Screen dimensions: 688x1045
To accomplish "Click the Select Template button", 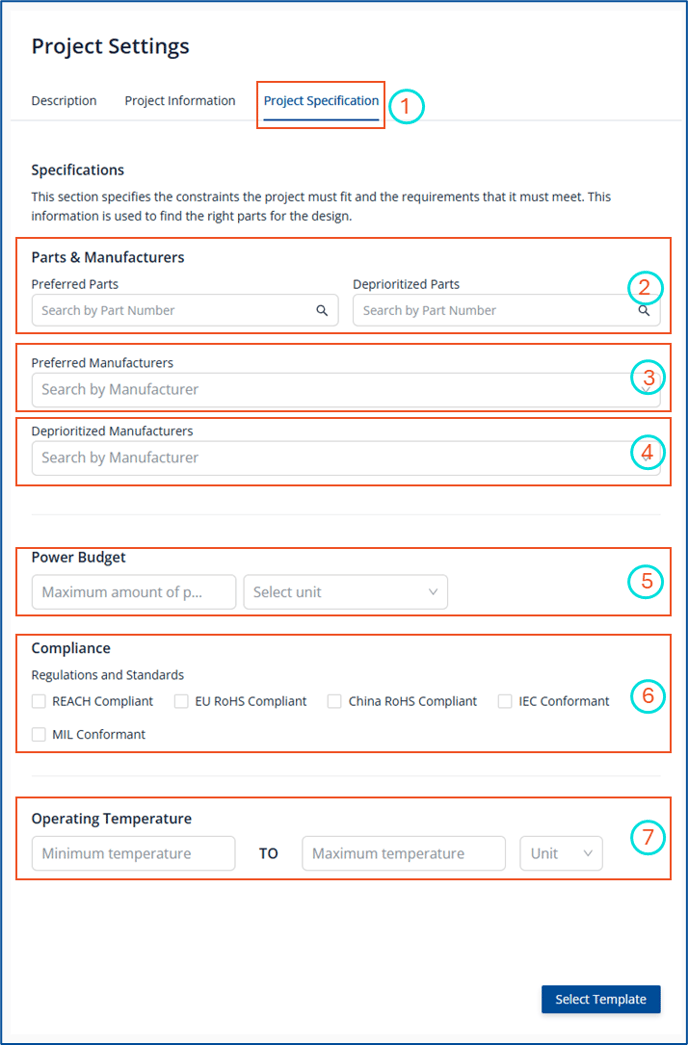I will coord(601,999).
